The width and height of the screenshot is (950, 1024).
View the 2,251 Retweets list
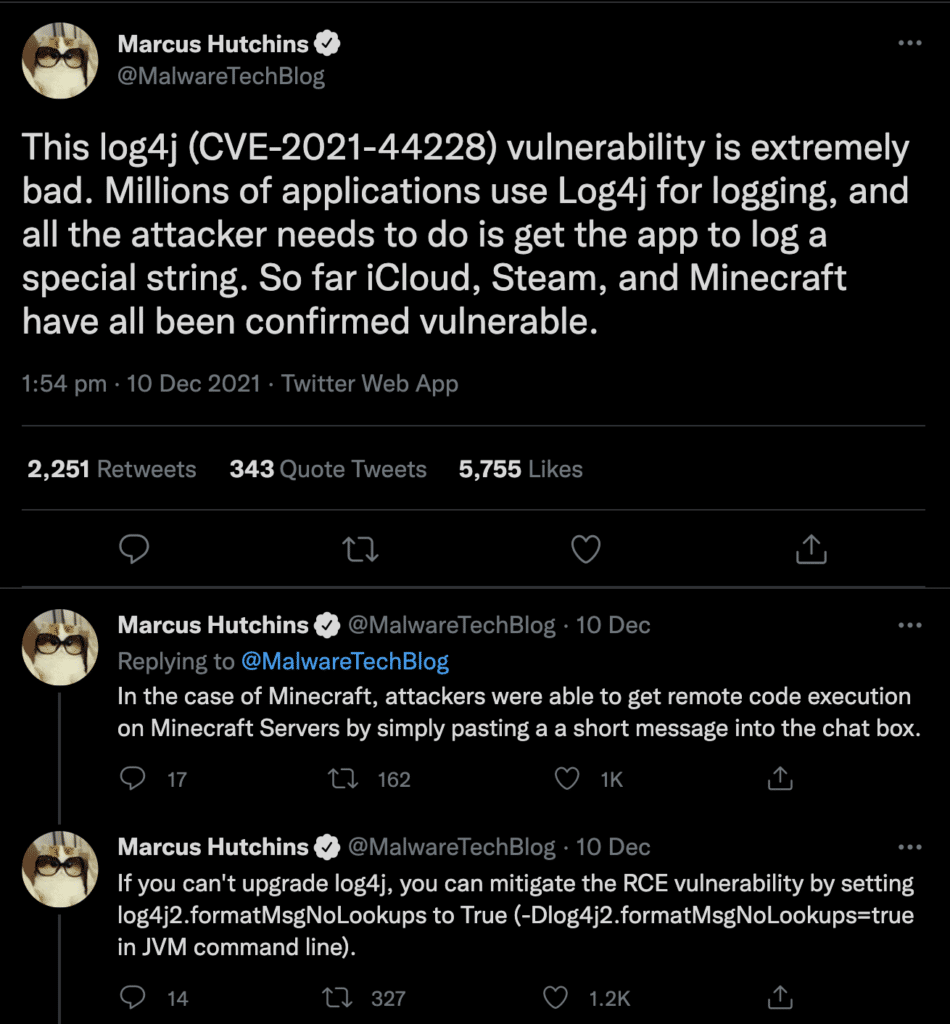coord(112,469)
